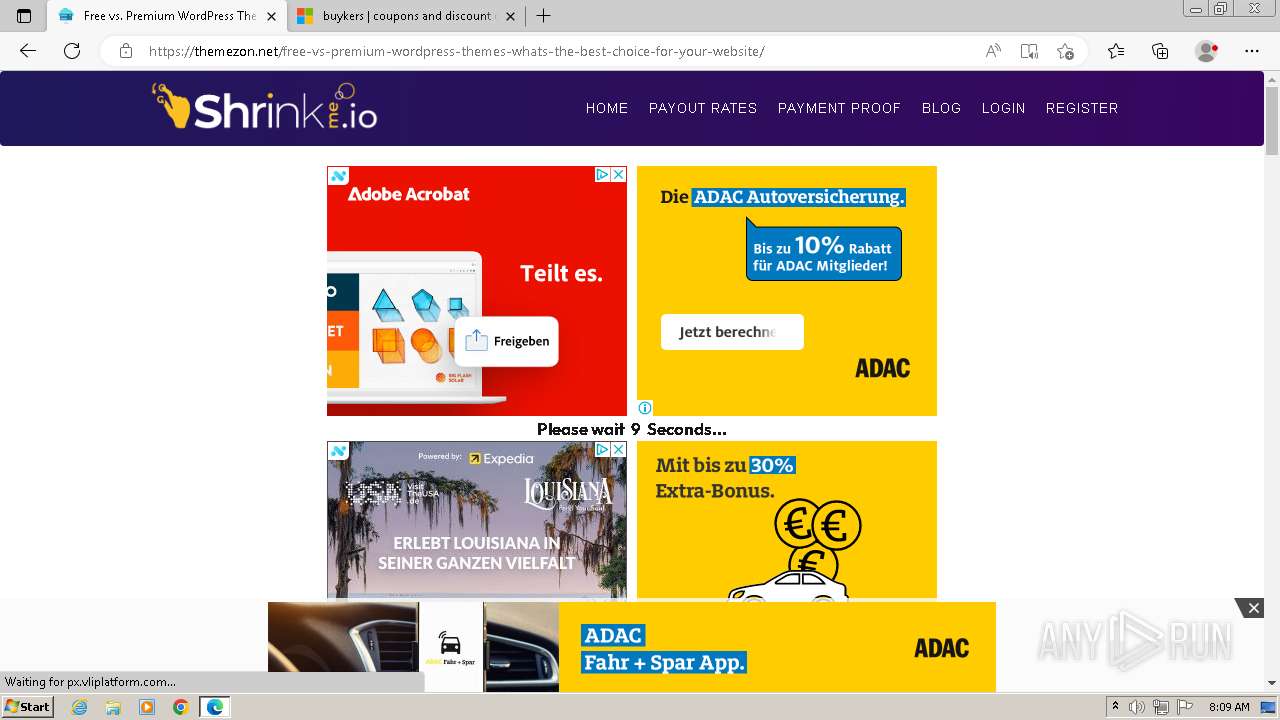This screenshot has height=720, width=1280.
Task: Show hidden system tray icons
Action: coord(1116,707)
